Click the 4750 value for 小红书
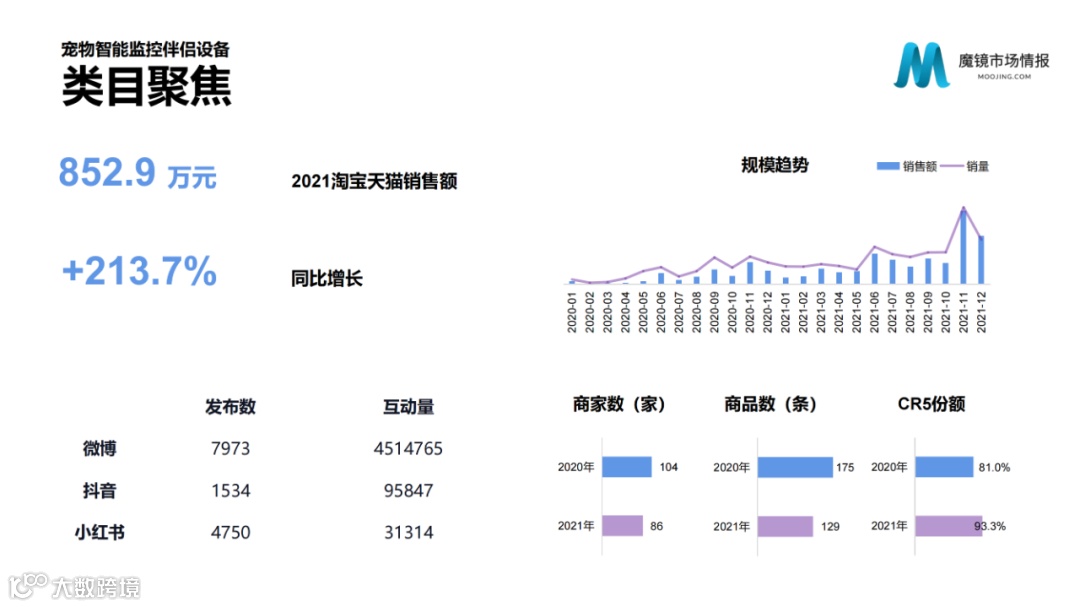This screenshot has width=1080, height=607. pyautogui.click(x=231, y=533)
